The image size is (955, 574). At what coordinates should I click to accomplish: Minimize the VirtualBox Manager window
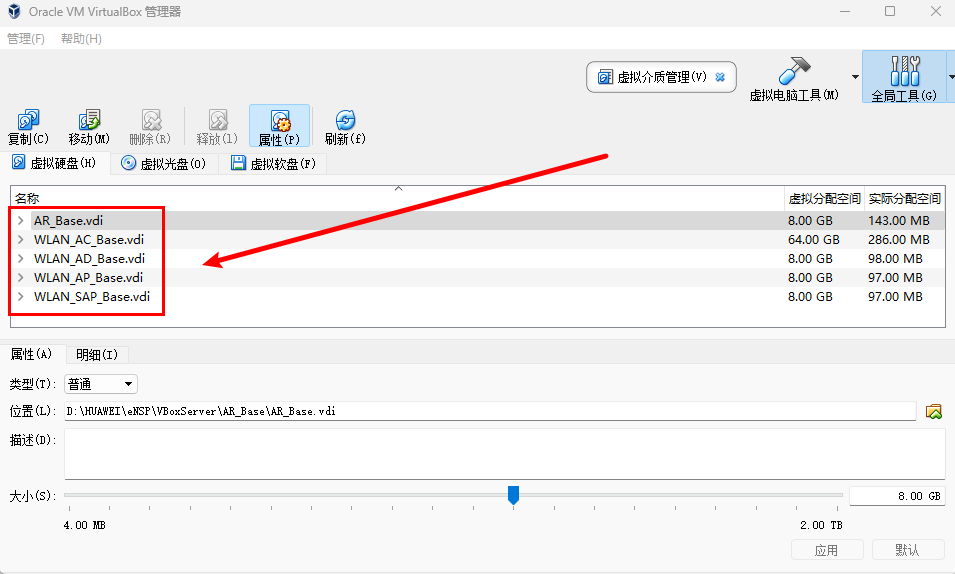click(845, 12)
